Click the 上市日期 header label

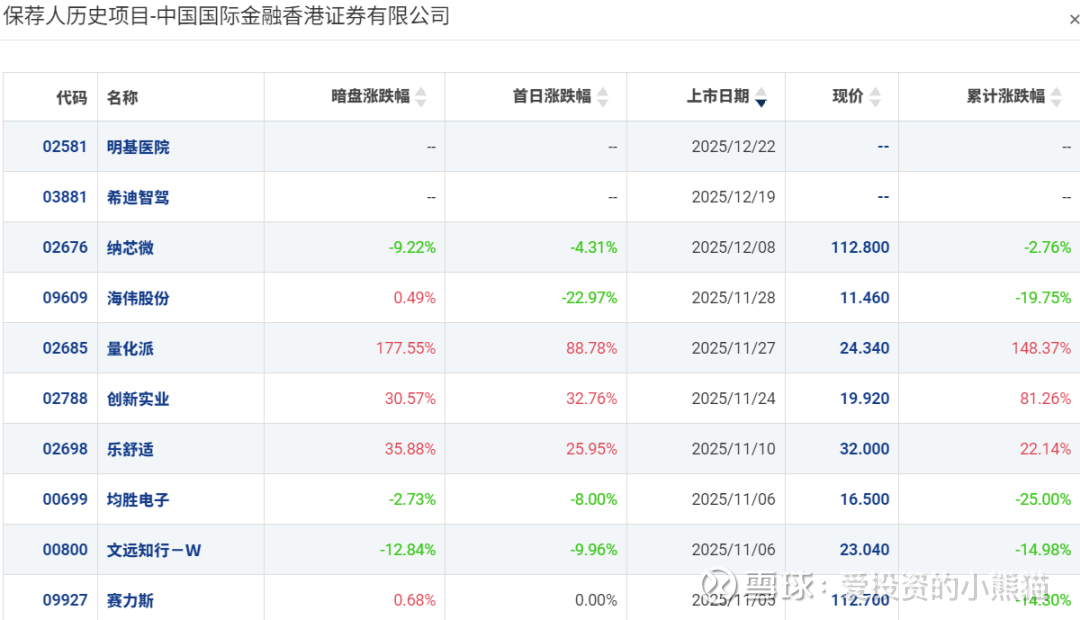pyautogui.click(x=718, y=96)
